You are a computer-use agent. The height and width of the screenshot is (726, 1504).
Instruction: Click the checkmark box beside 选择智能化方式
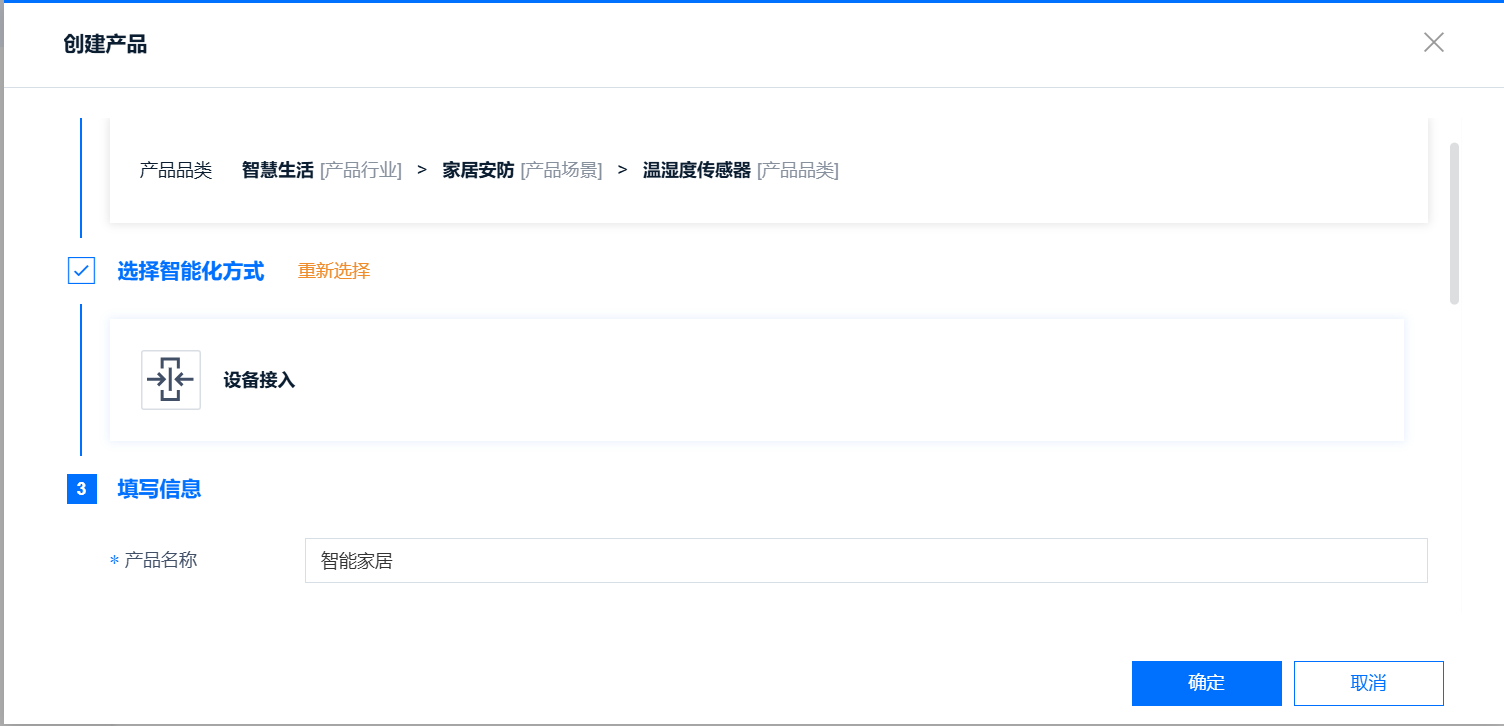tap(81, 270)
